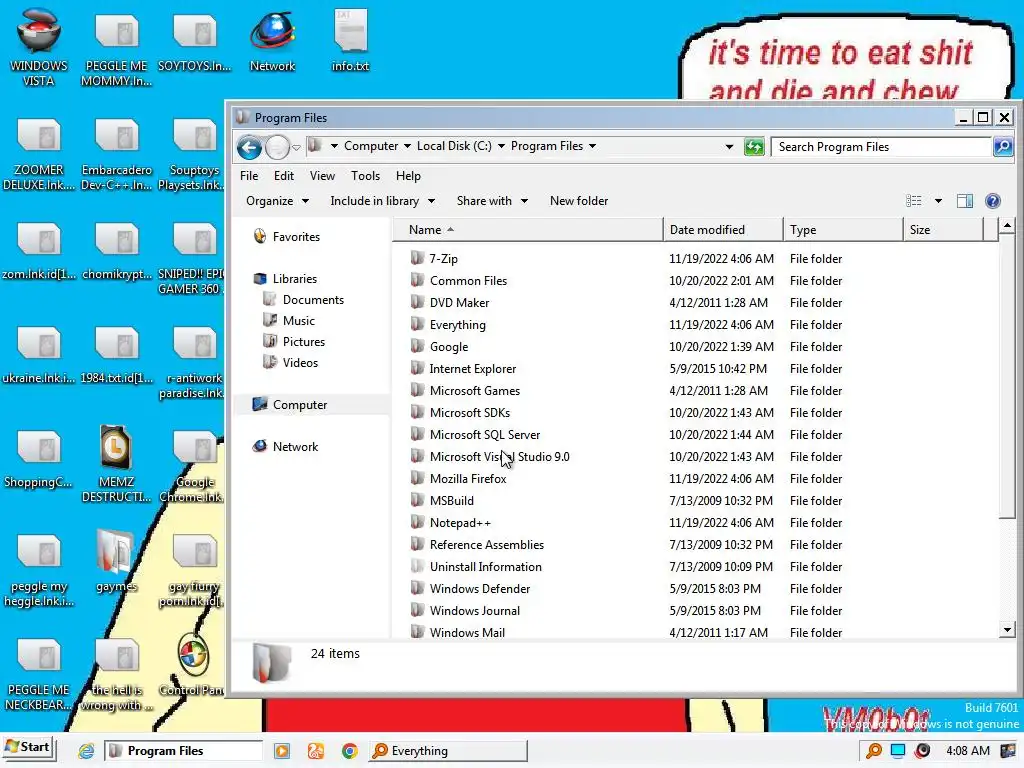
Task: Select the Internet Explorer folder
Action: [472, 369]
